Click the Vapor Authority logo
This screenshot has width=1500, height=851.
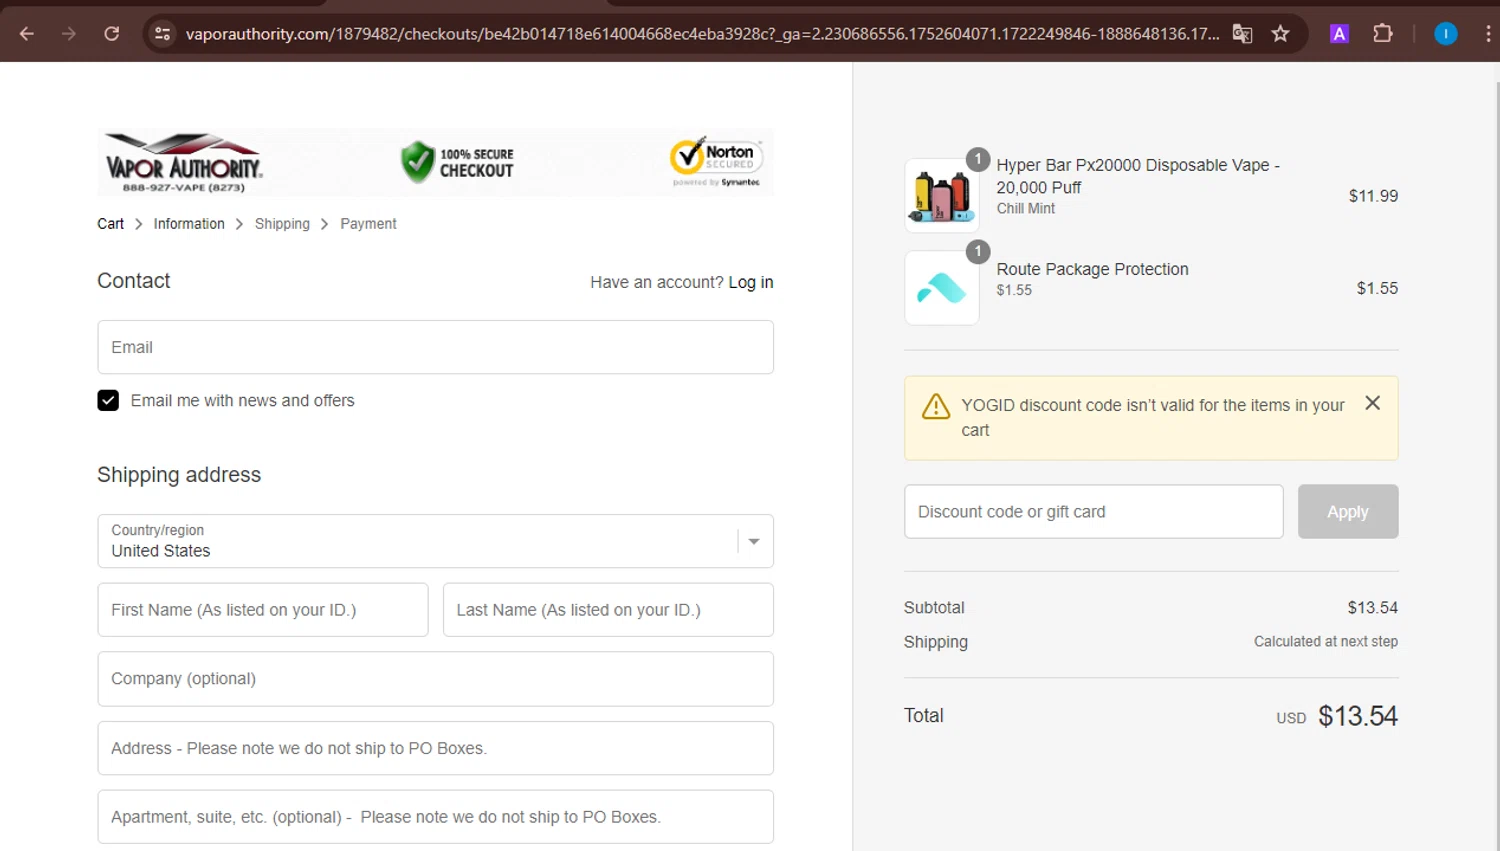[184, 163]
